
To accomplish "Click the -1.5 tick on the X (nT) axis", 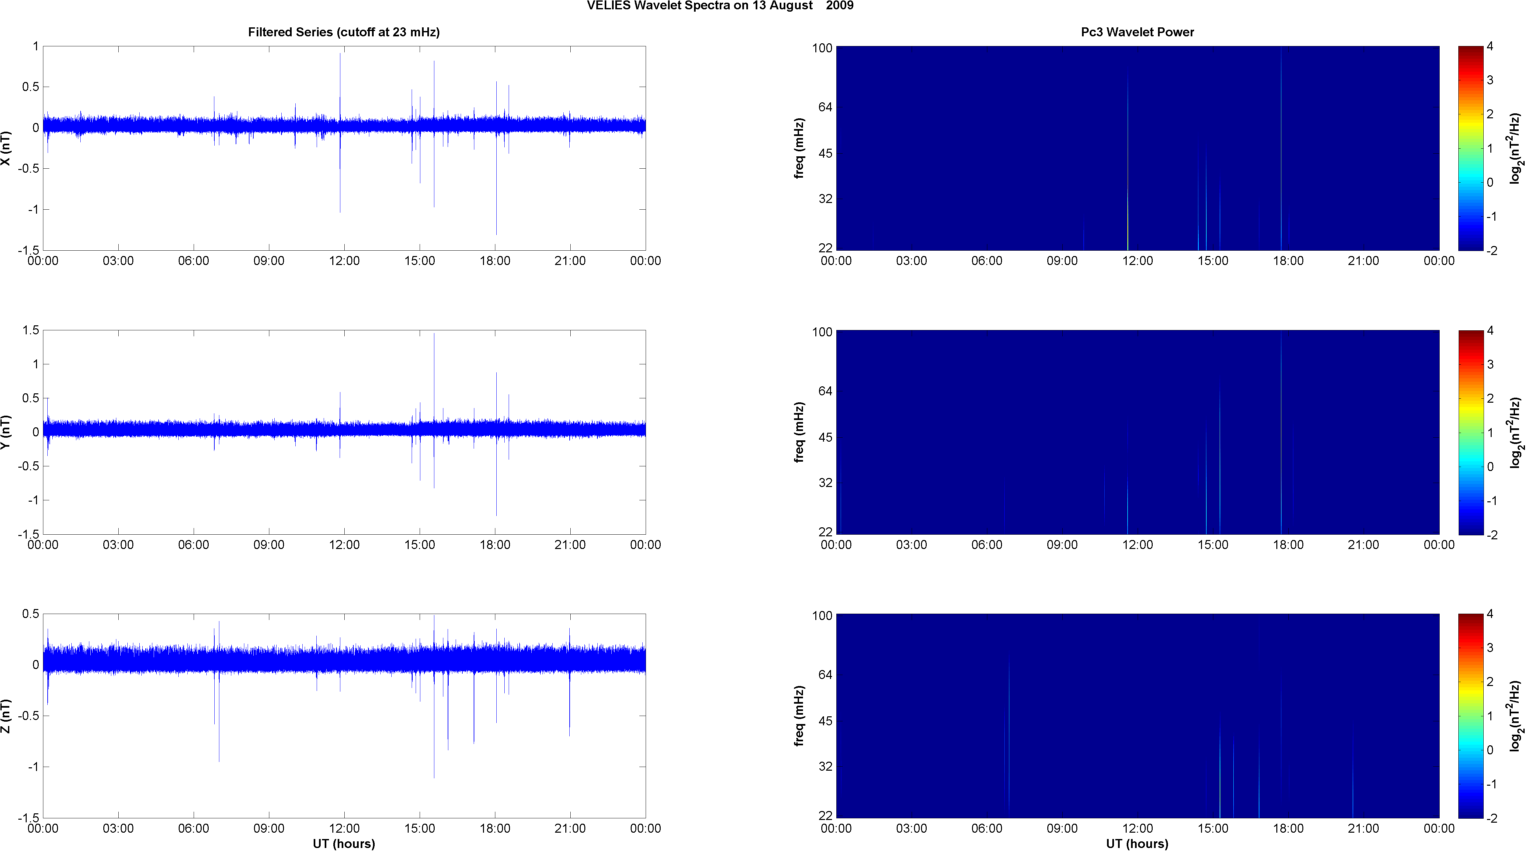I will [28, 251].
